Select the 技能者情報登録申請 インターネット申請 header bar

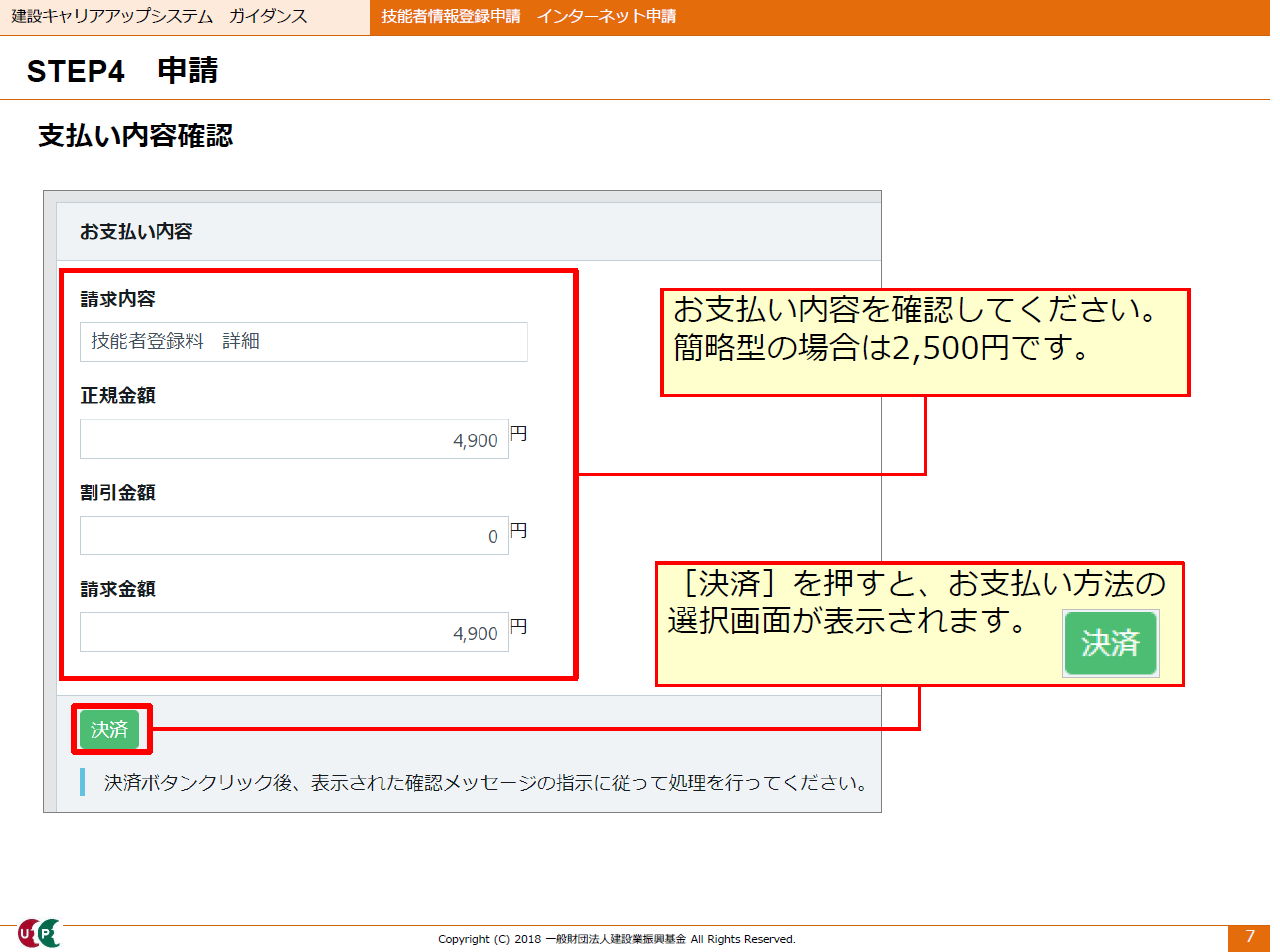click(528, 17)
